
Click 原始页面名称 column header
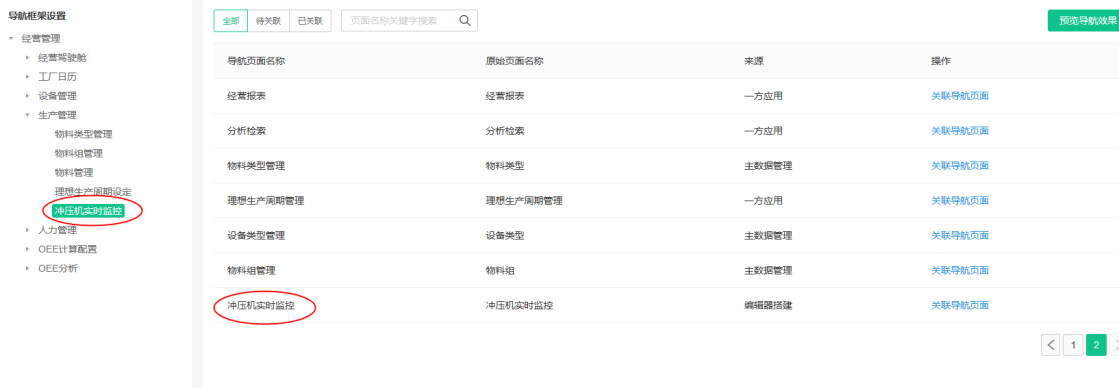coord(515,61)
